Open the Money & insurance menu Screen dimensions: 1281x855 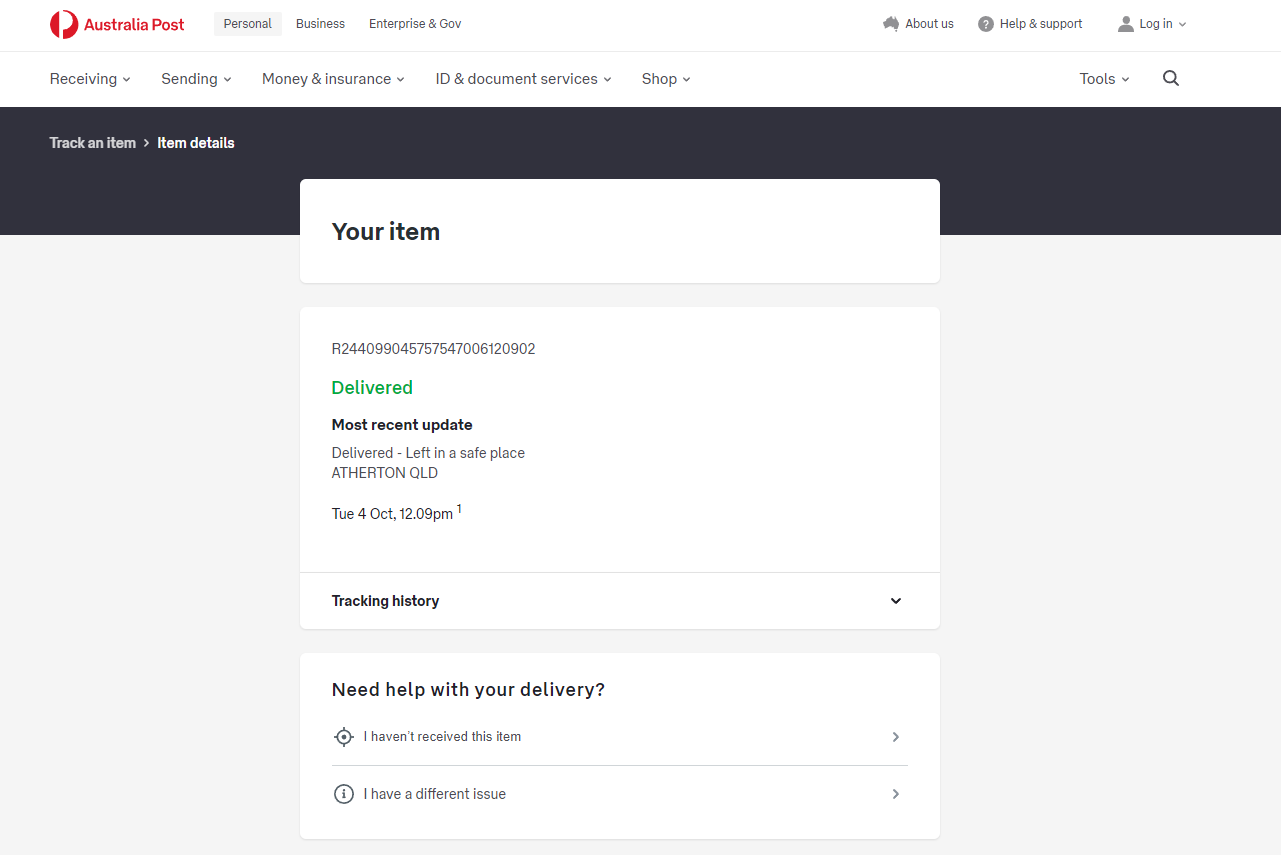[x=333, y=79]
